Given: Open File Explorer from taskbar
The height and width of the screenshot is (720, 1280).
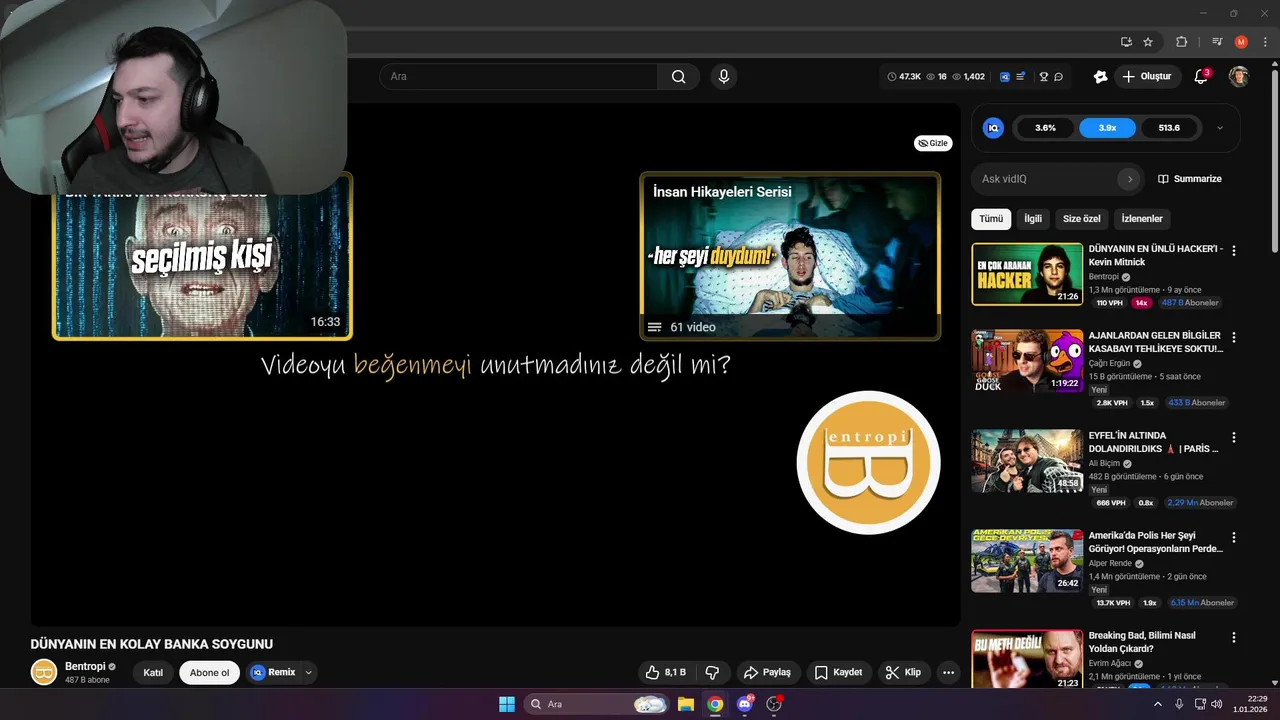Looking at the screenshot, I should [x=686, y=704].
